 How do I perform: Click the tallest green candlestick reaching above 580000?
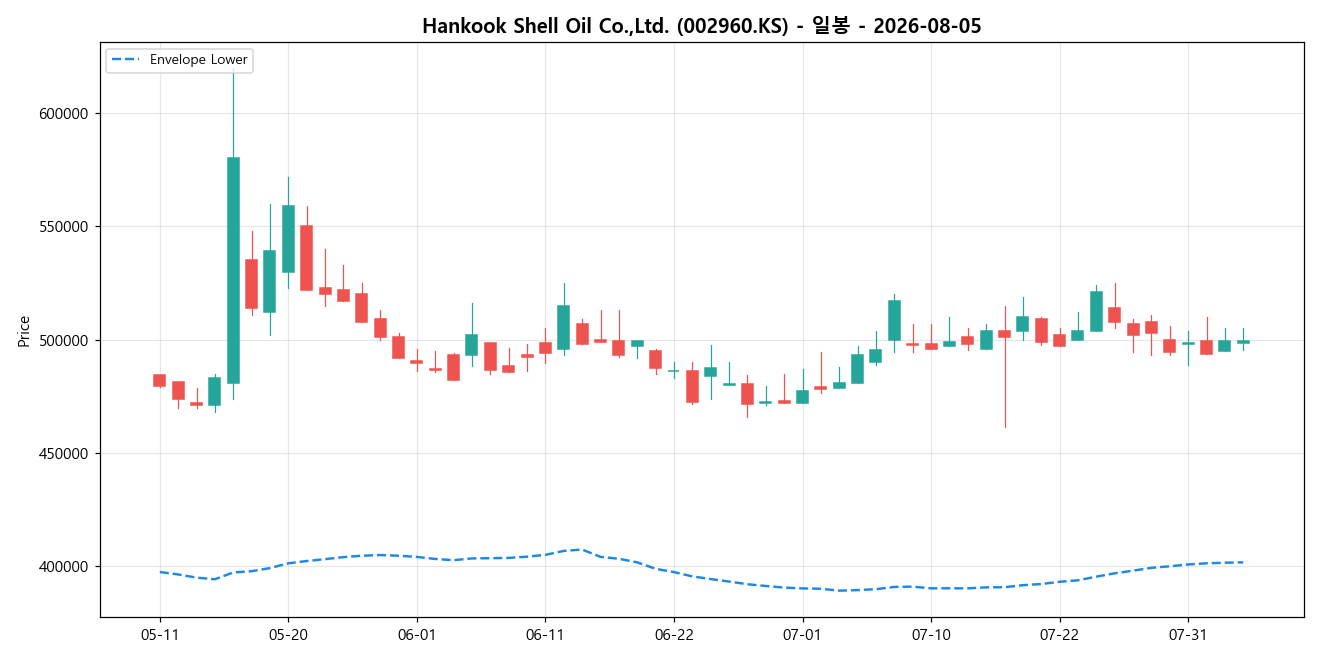[x=233, y=270]
